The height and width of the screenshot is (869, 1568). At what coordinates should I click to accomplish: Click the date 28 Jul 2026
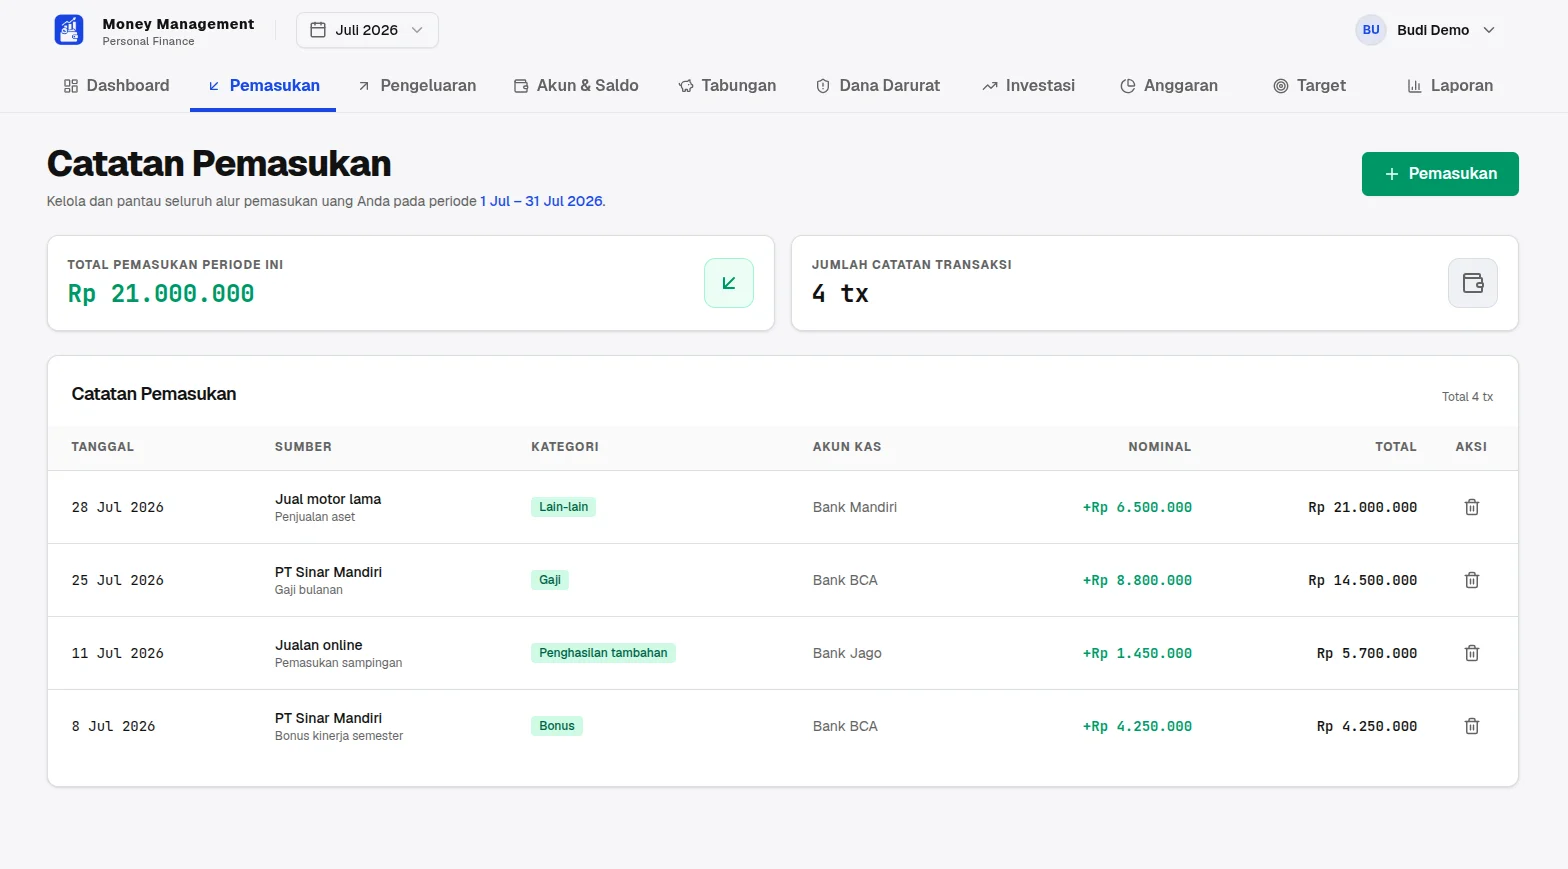[x=117, y=507]
